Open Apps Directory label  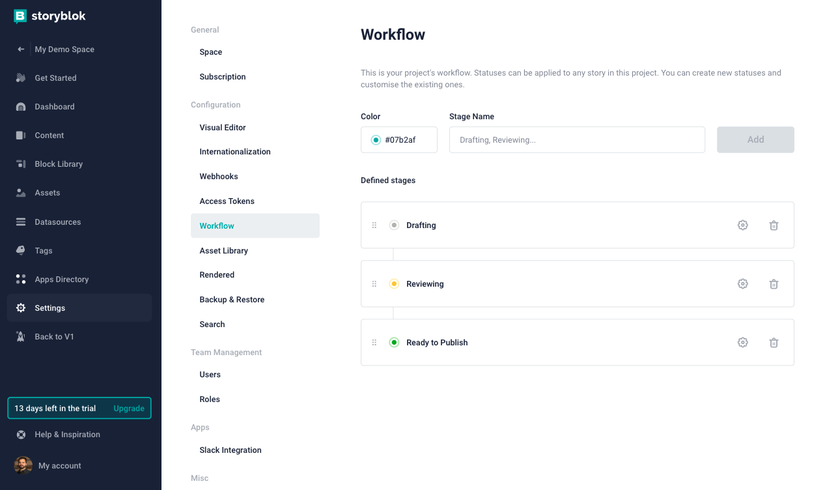pos(62,279)
